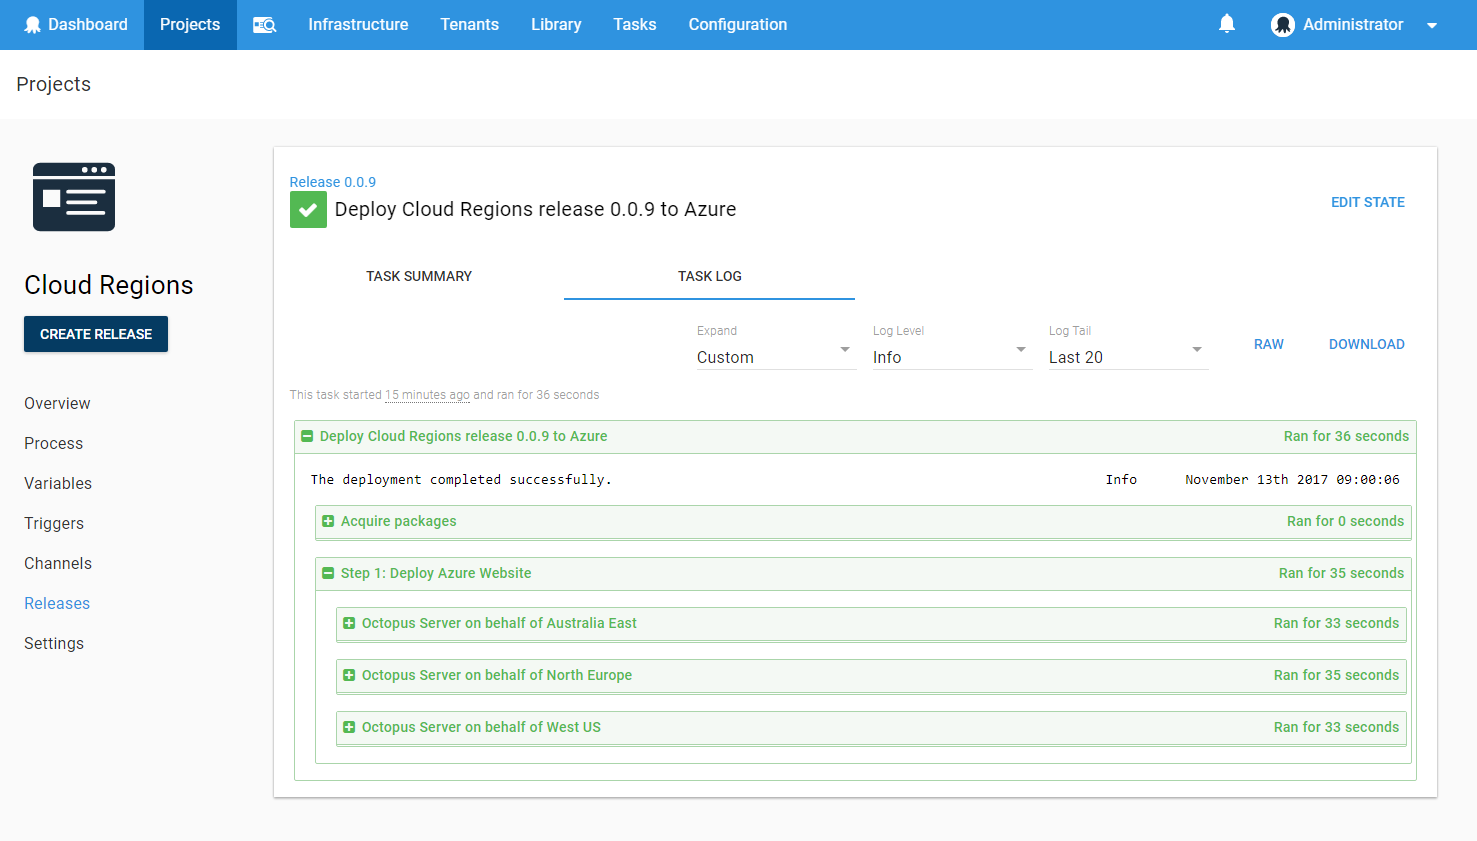
Task: Open the Log Level dropdown
Action: pyautogui.click(x=950, y=357)
